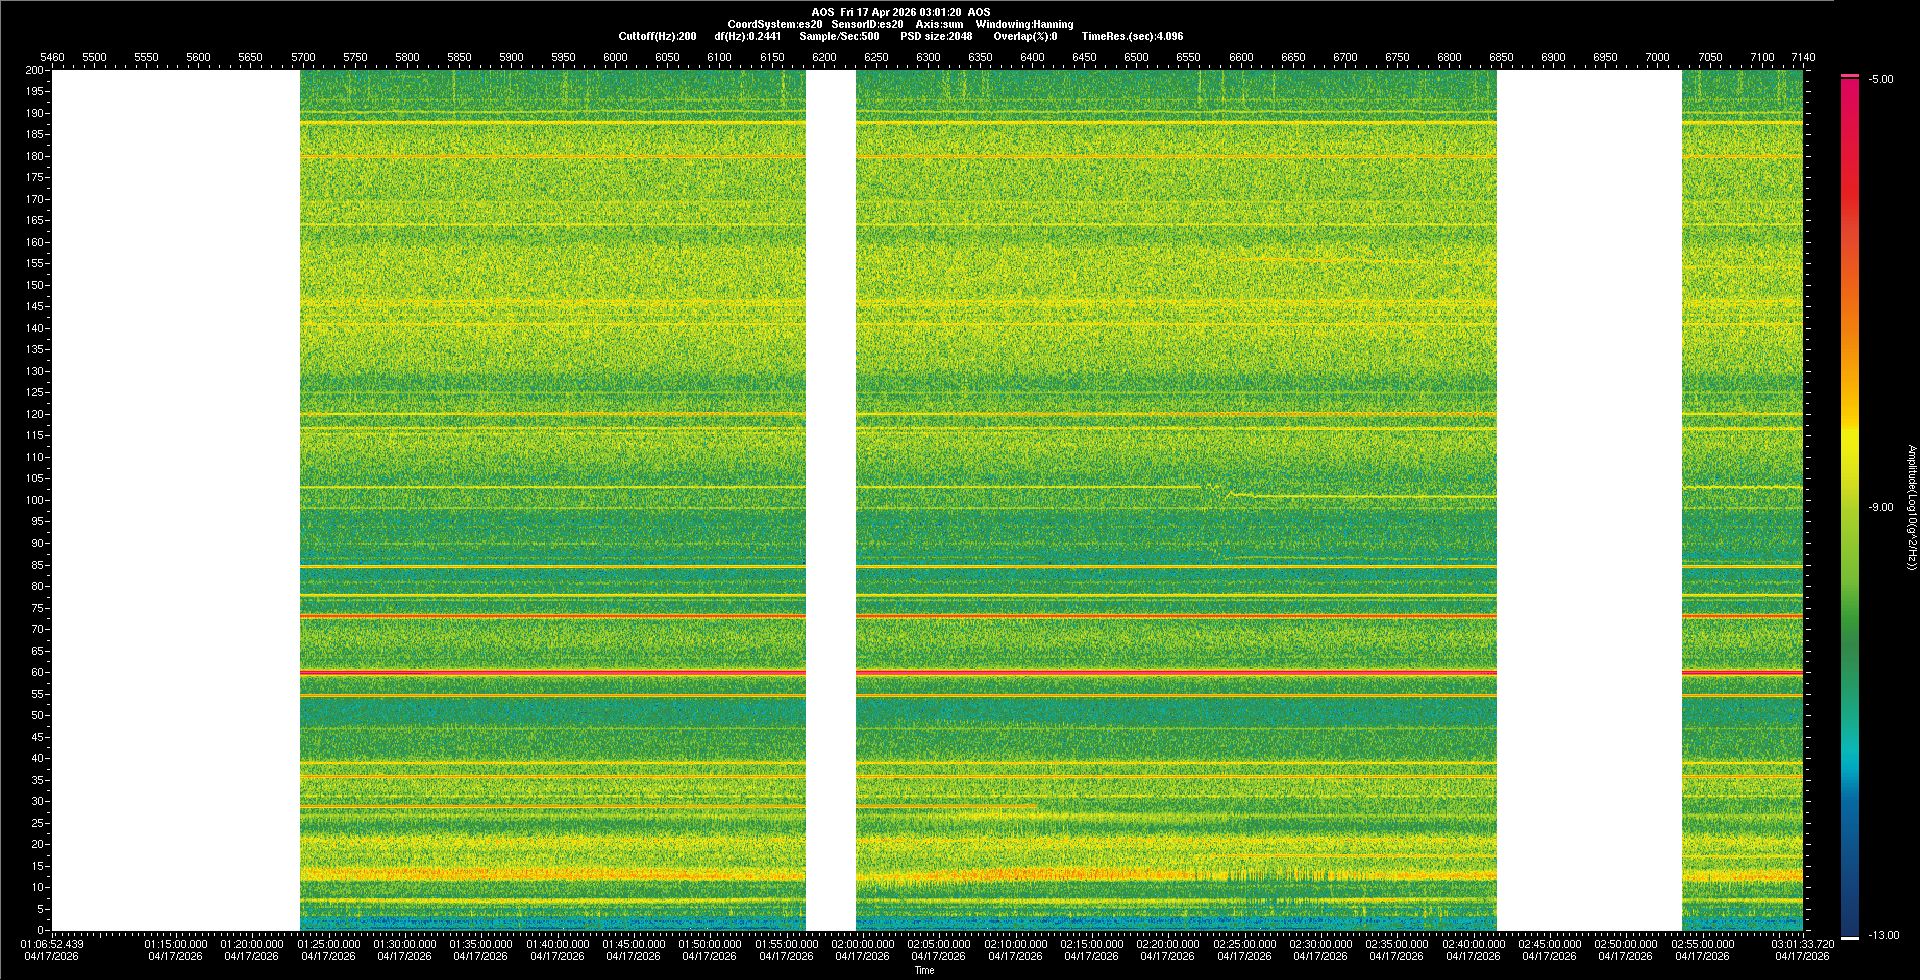Image resolution: width=1920 pixels, height=980 pixels.
Task: Click the 200 Hz label on frequency axis
Action: coord(35,70)
